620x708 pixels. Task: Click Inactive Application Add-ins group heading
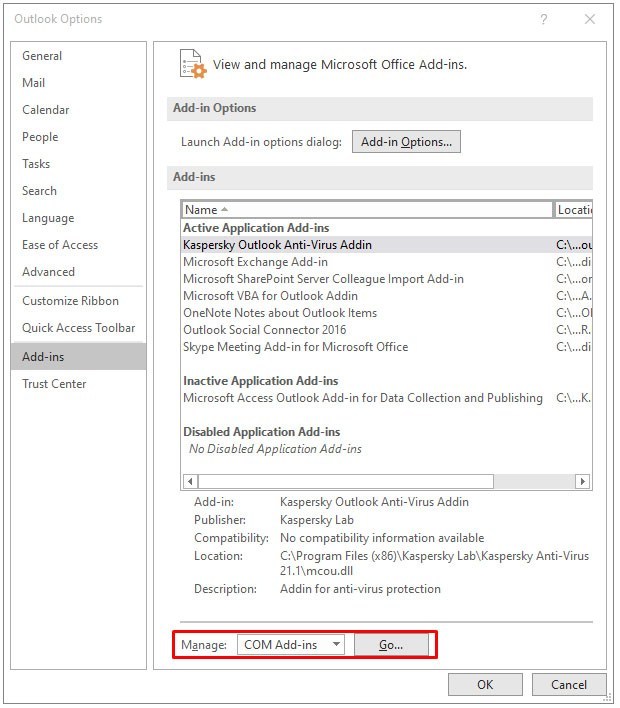261,381
